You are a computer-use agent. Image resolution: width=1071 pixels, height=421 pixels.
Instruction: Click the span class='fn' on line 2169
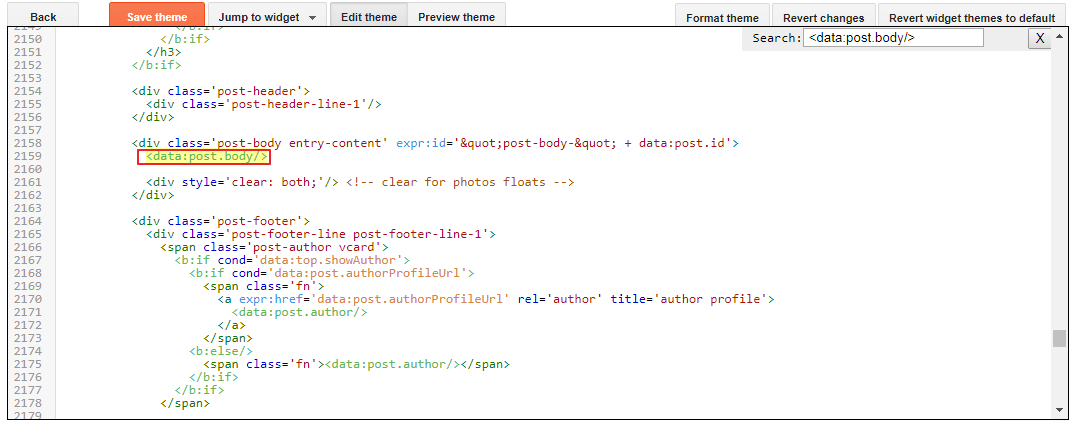(x=263, y=286)
